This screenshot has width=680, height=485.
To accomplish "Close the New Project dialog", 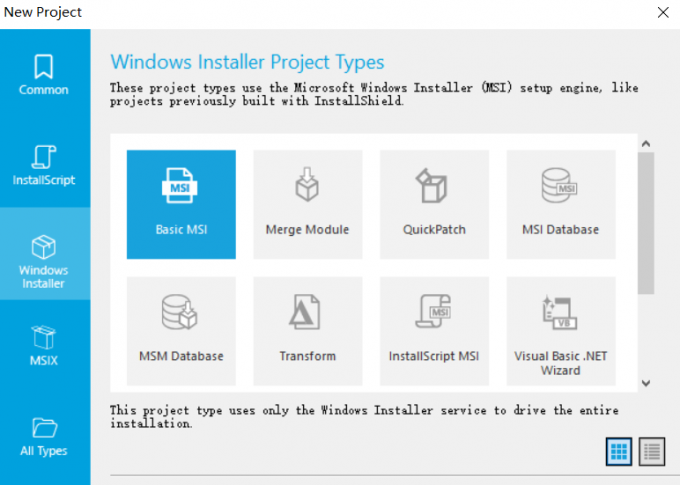I will point(663,12).
